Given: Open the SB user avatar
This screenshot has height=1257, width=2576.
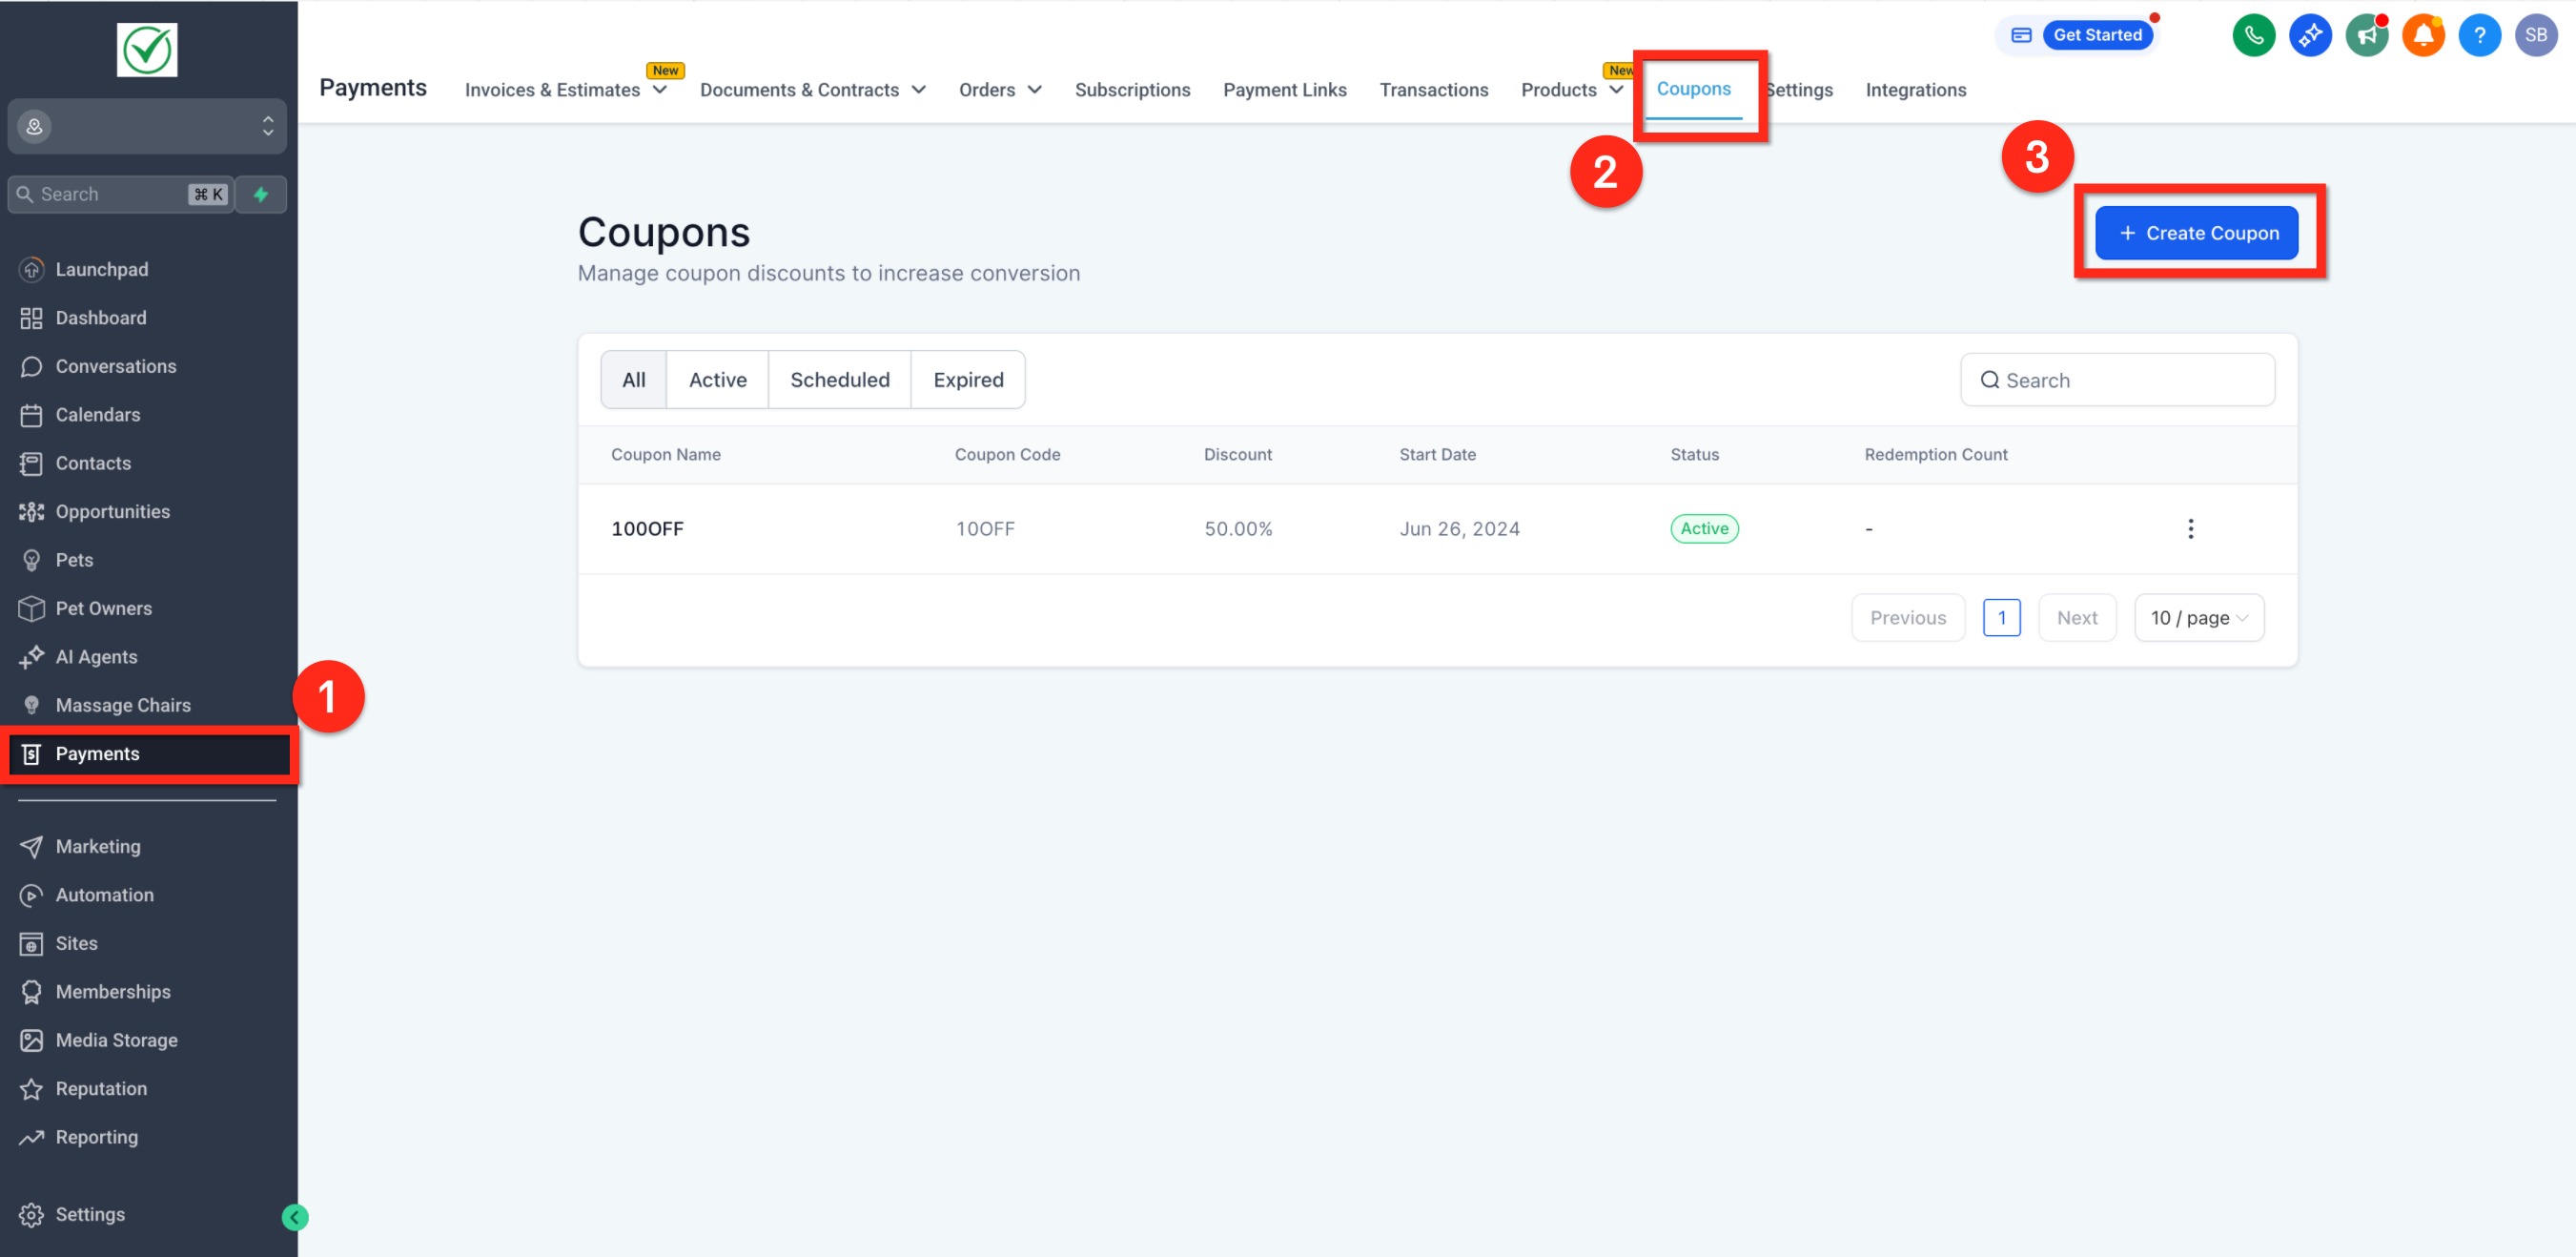Looking at the screenshot, I should click(x=2535, y=36).
